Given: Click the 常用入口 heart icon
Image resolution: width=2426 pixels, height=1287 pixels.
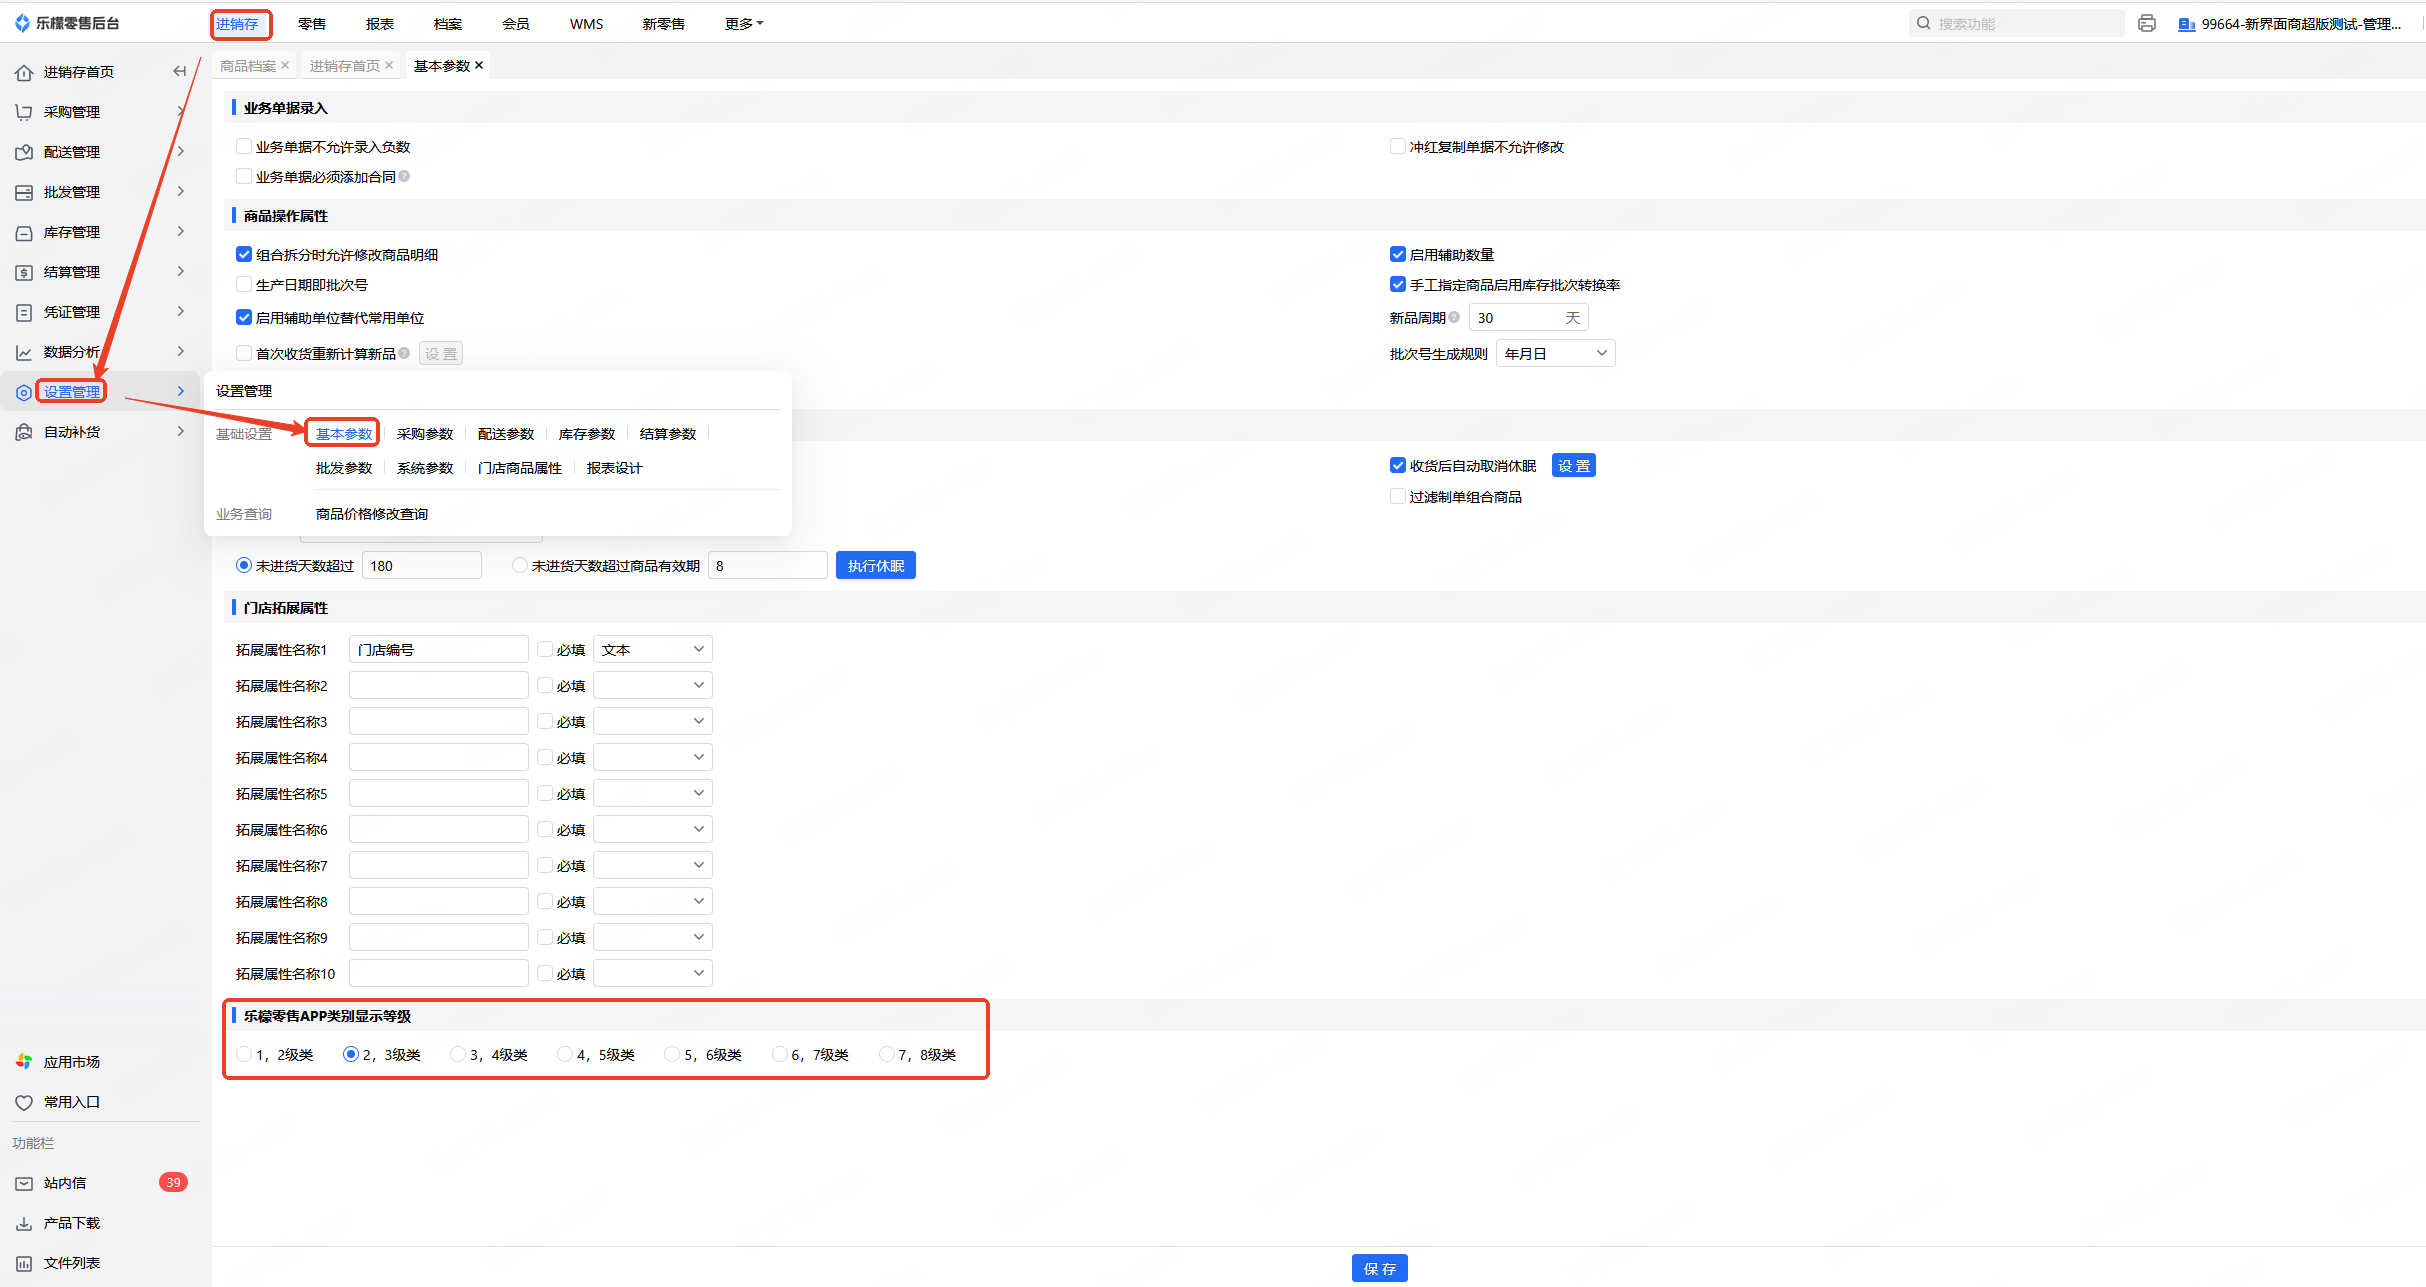Looking at the screenshot, I should (24, 1102).
